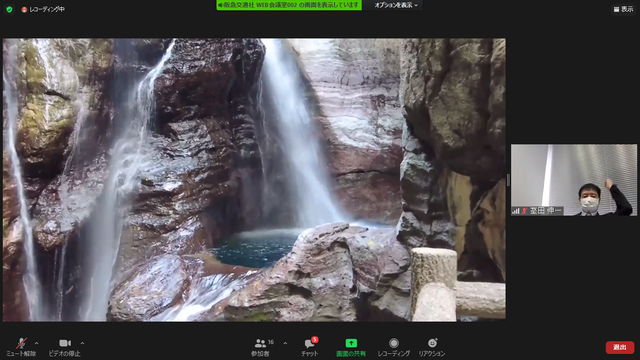The height and width of the screenshot is (360, 640).
Task: Click the recording button (レコーディング)
Action: [394, 347]
